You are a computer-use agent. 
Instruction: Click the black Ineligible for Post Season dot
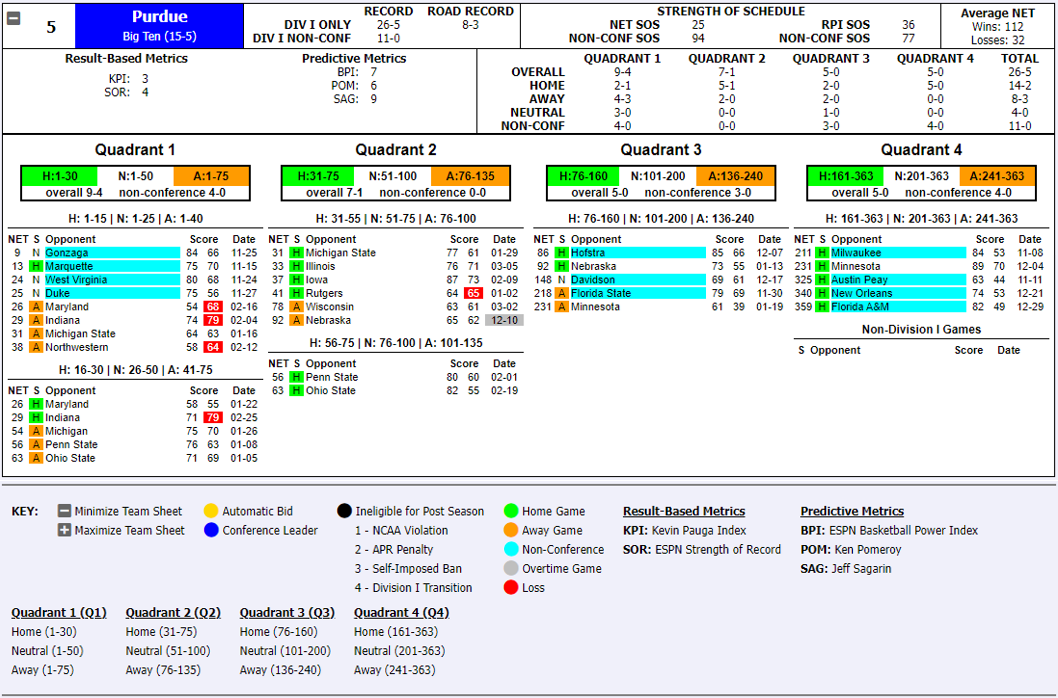click(344, 511)
